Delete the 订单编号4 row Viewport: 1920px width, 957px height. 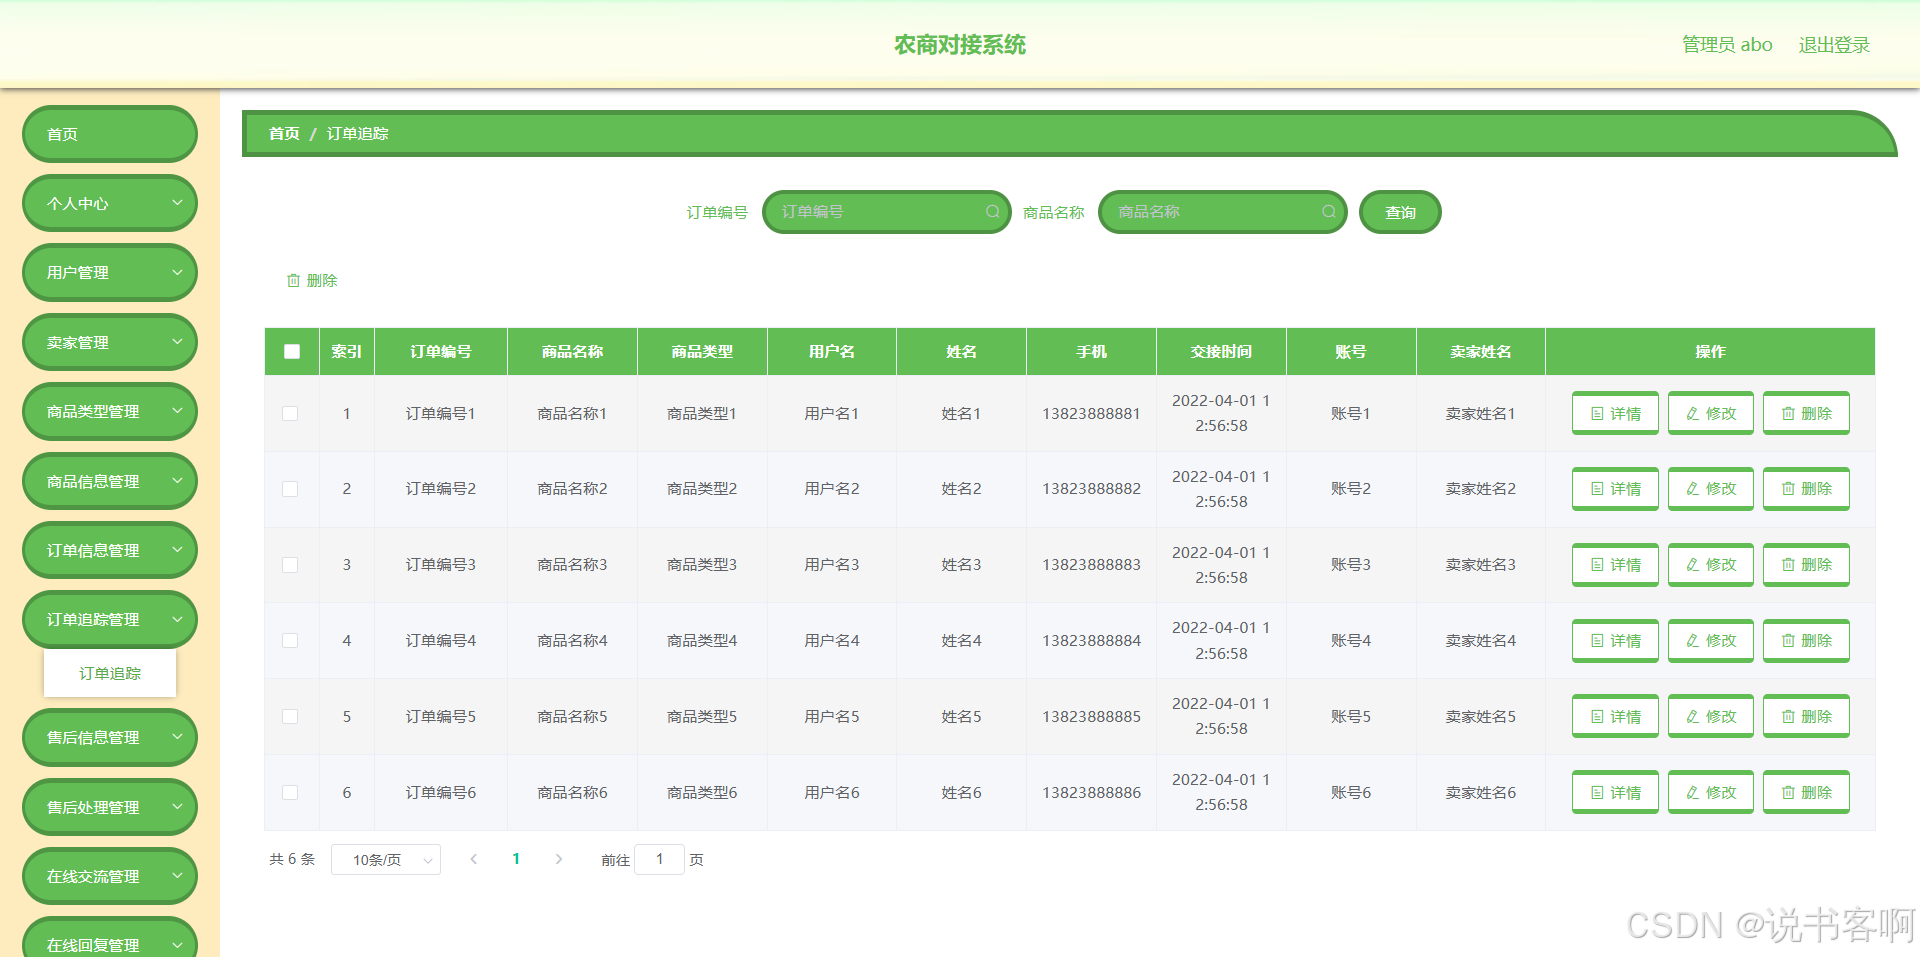click(x=1806, y=641)
